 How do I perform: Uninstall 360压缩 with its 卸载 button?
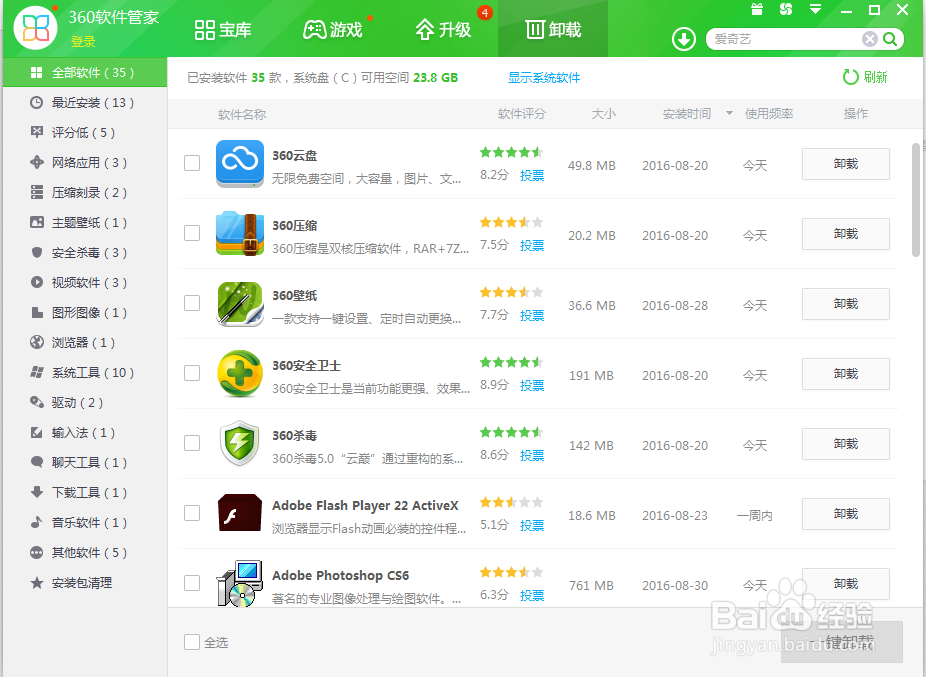pyautogui.click(x=846, y=234)
